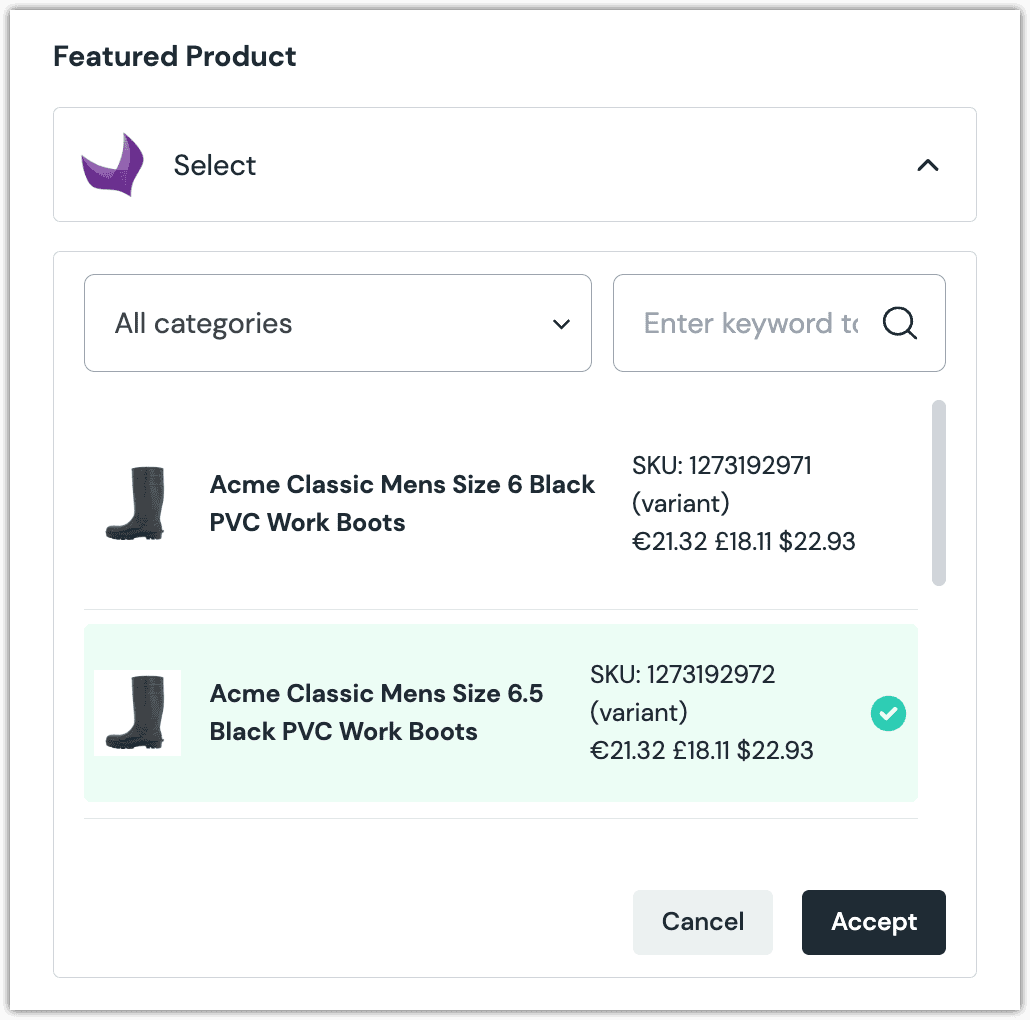Image resolution: width=1030 pixels, height=1020 pixels.
Task: Click Acme Classic Mens Size 6.5 product title
Action: pyautogui.click(x=376, y=712)
